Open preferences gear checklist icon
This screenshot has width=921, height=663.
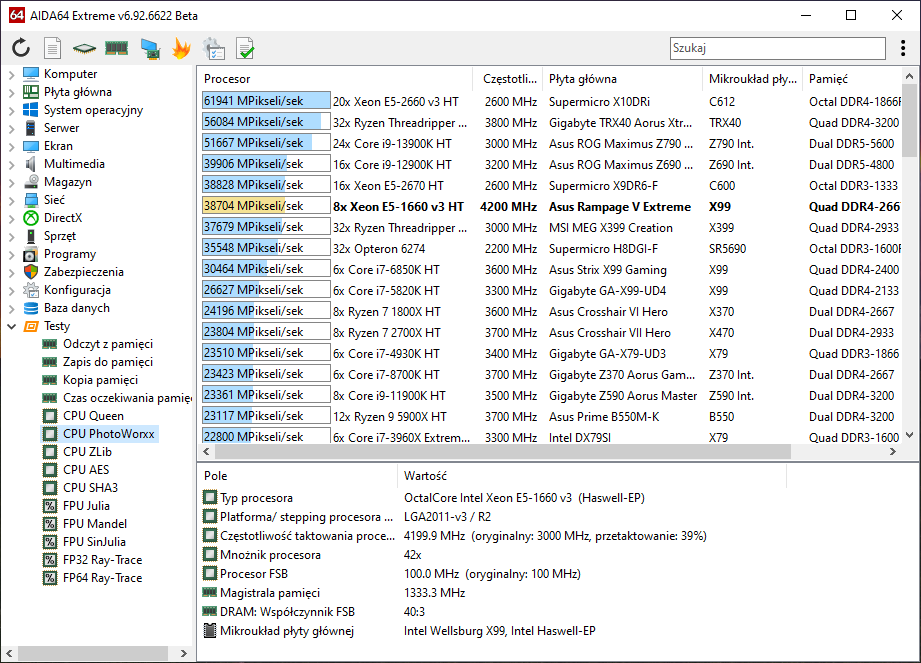tap(213, 48)
